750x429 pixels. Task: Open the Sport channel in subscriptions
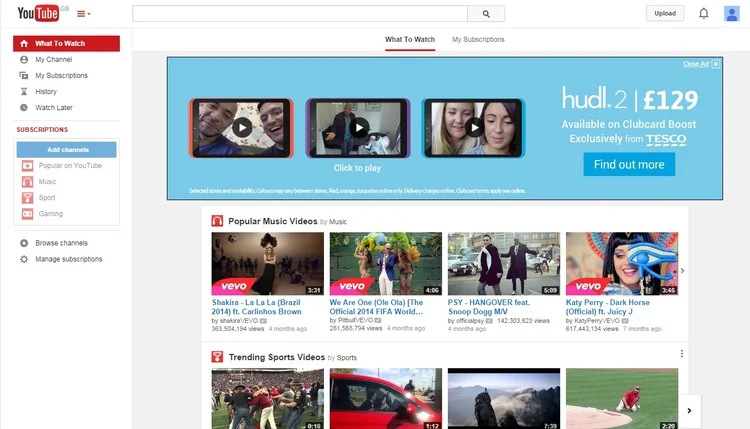tap(47, 198)
